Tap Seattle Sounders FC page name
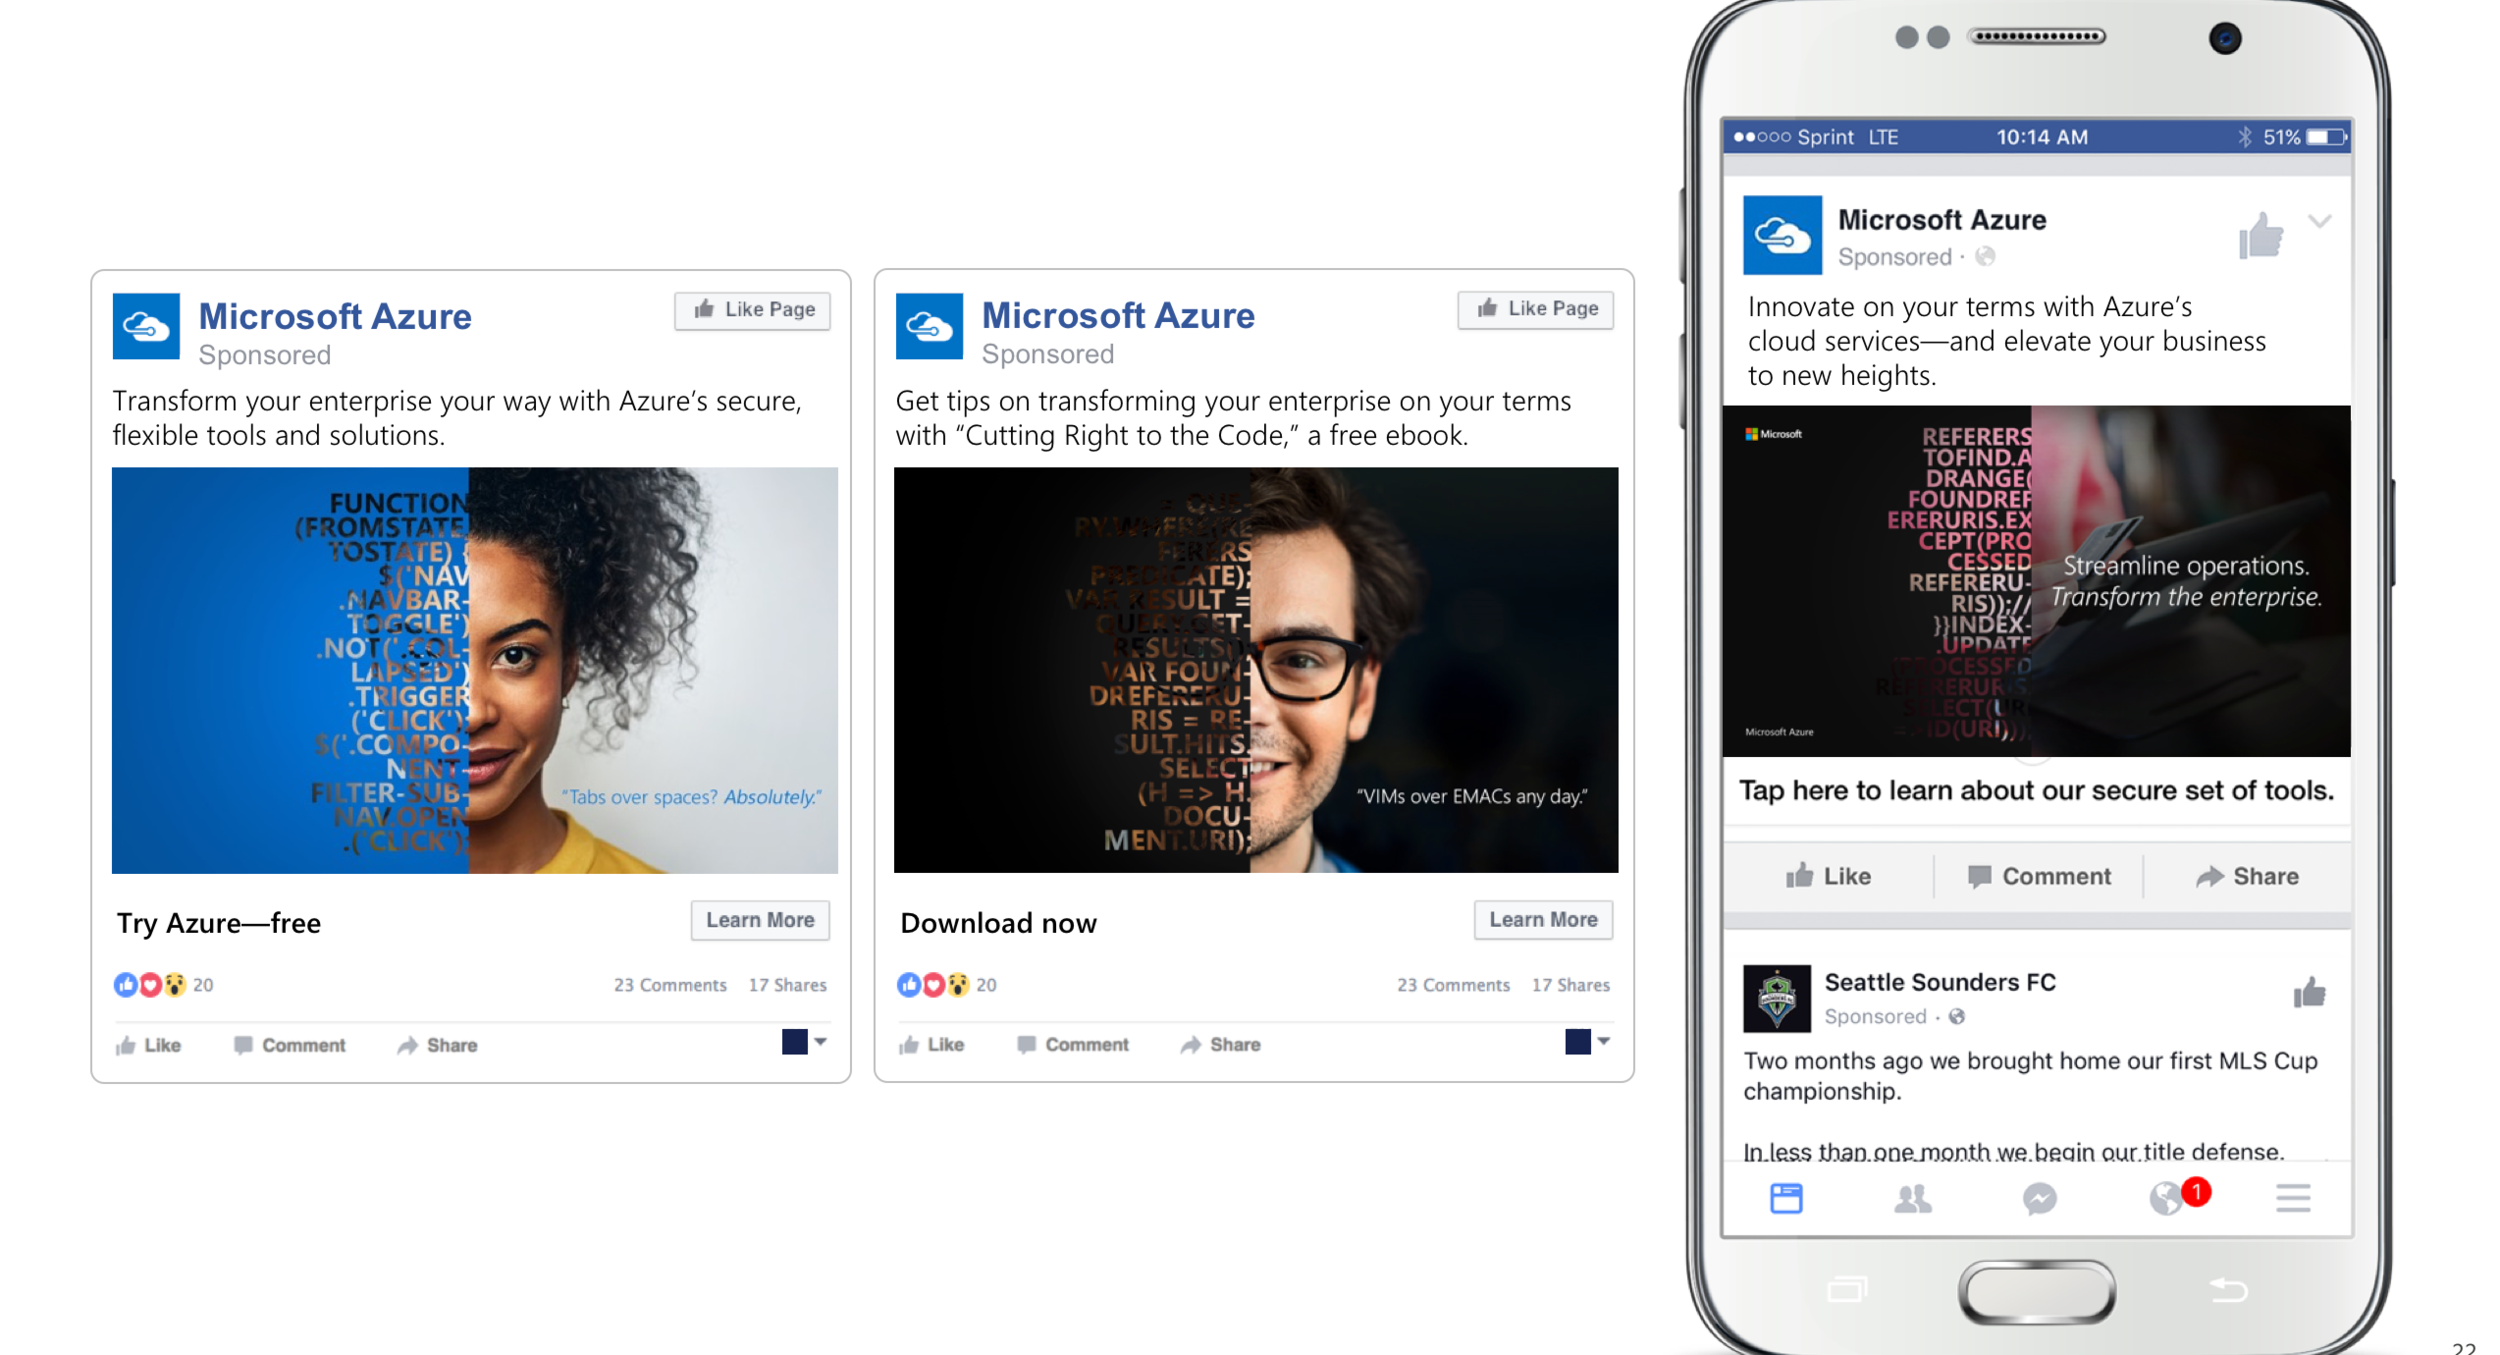2500x1355 pixels. [1940, 983]
